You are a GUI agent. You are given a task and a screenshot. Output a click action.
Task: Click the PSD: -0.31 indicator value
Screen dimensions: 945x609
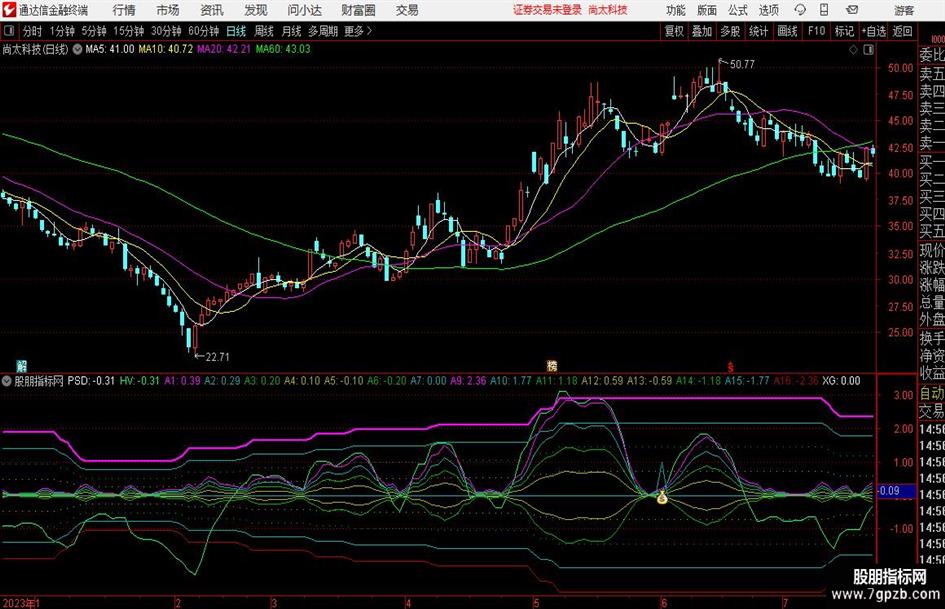[x=91, y=380]
